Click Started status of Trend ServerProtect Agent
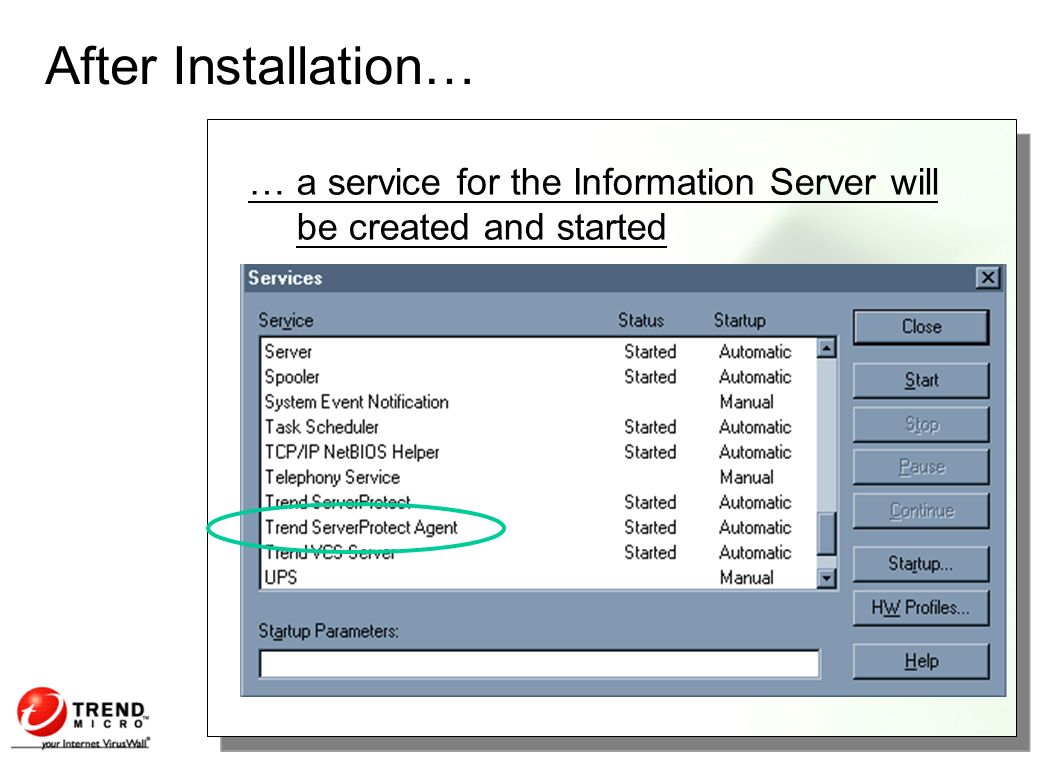 click(650, 527)
